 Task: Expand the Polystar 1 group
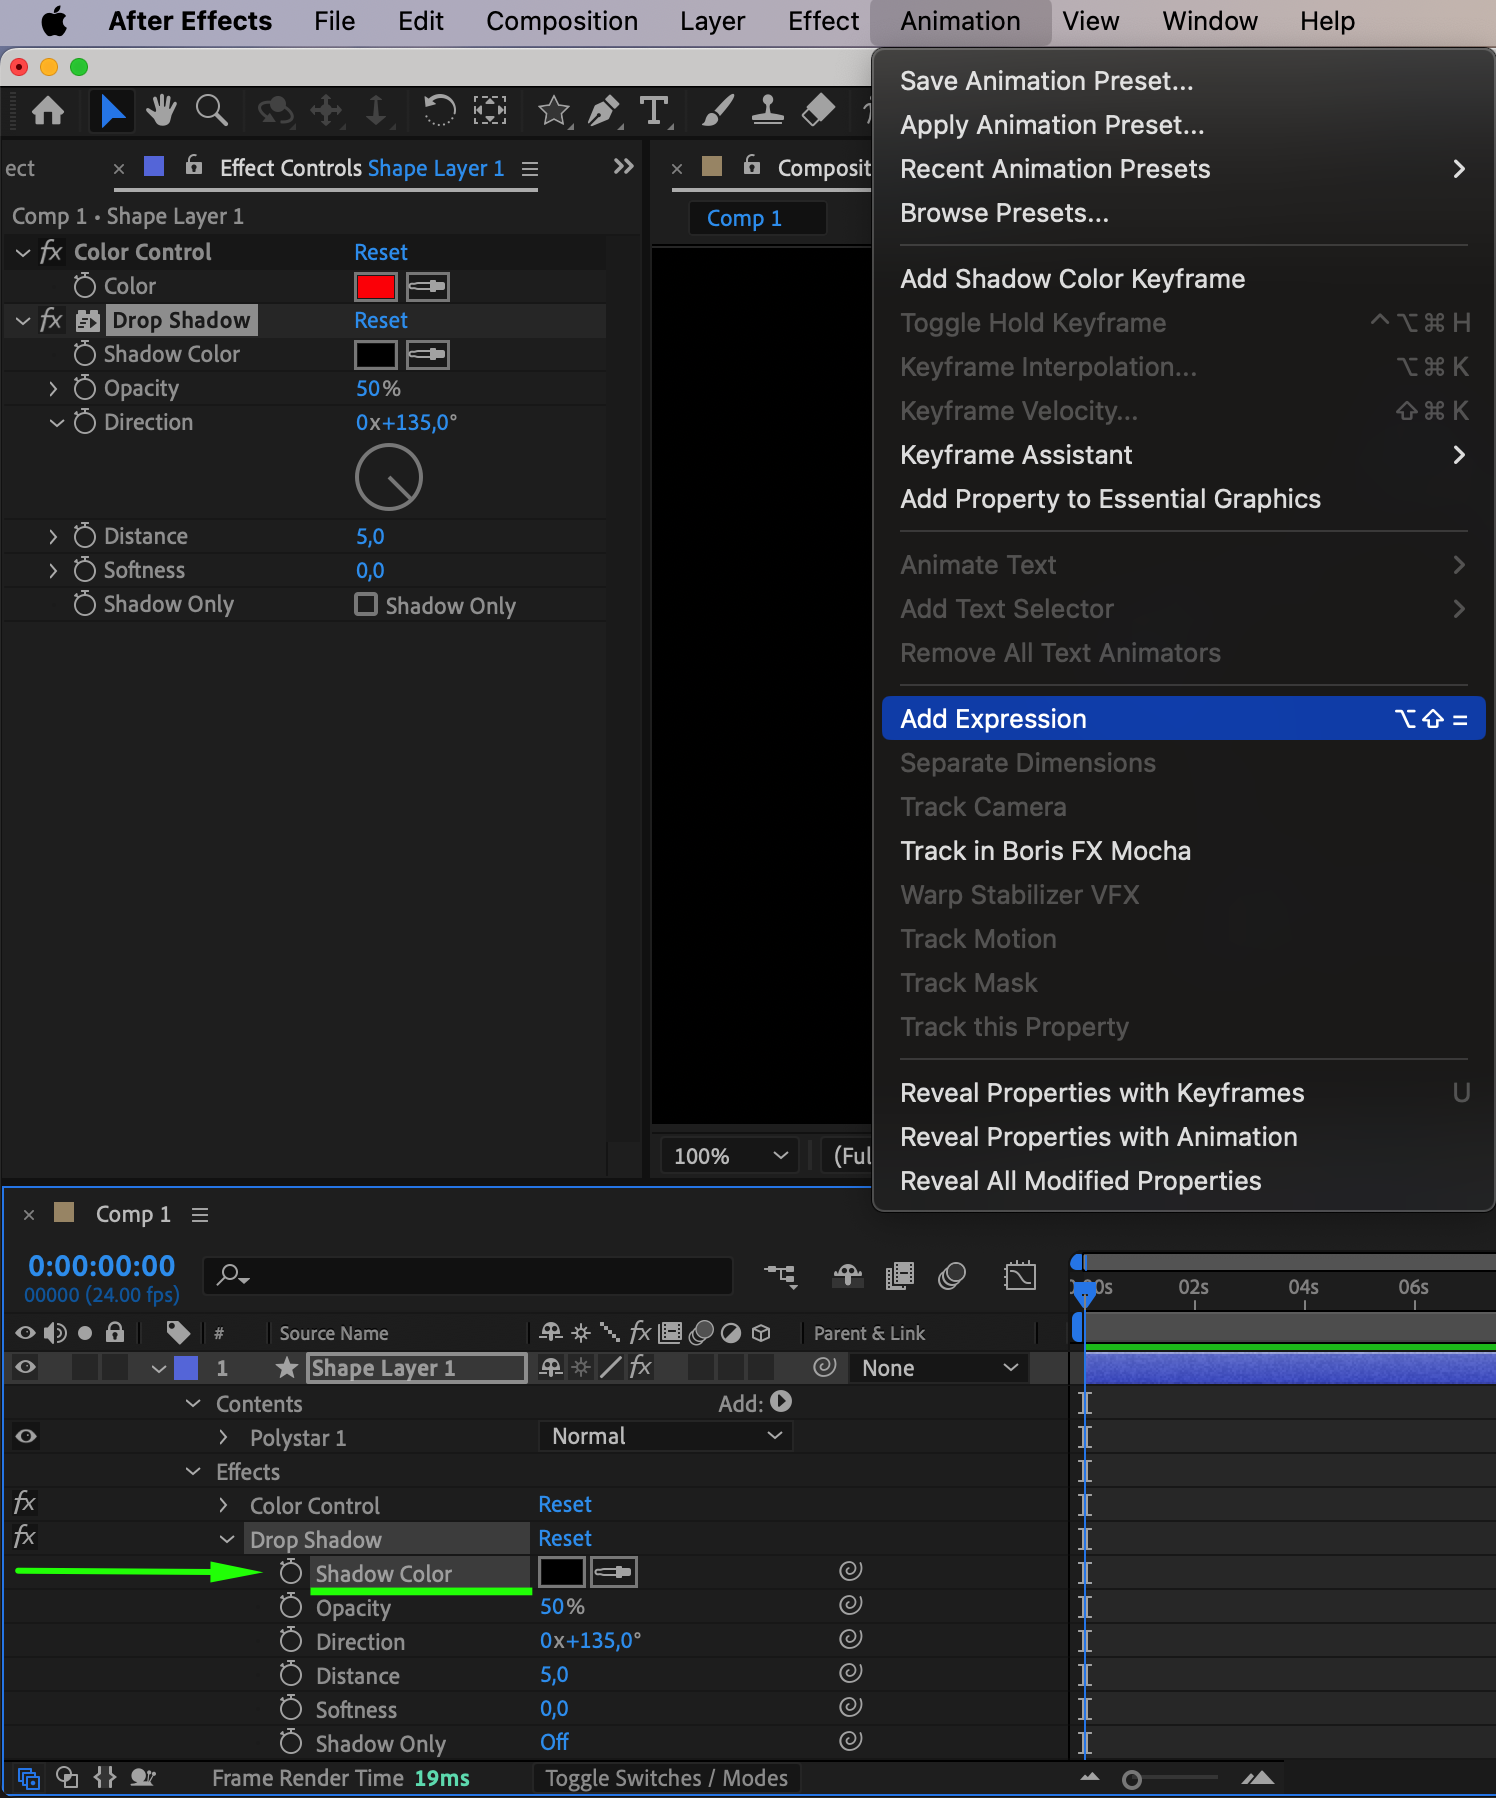point(224,1437)
